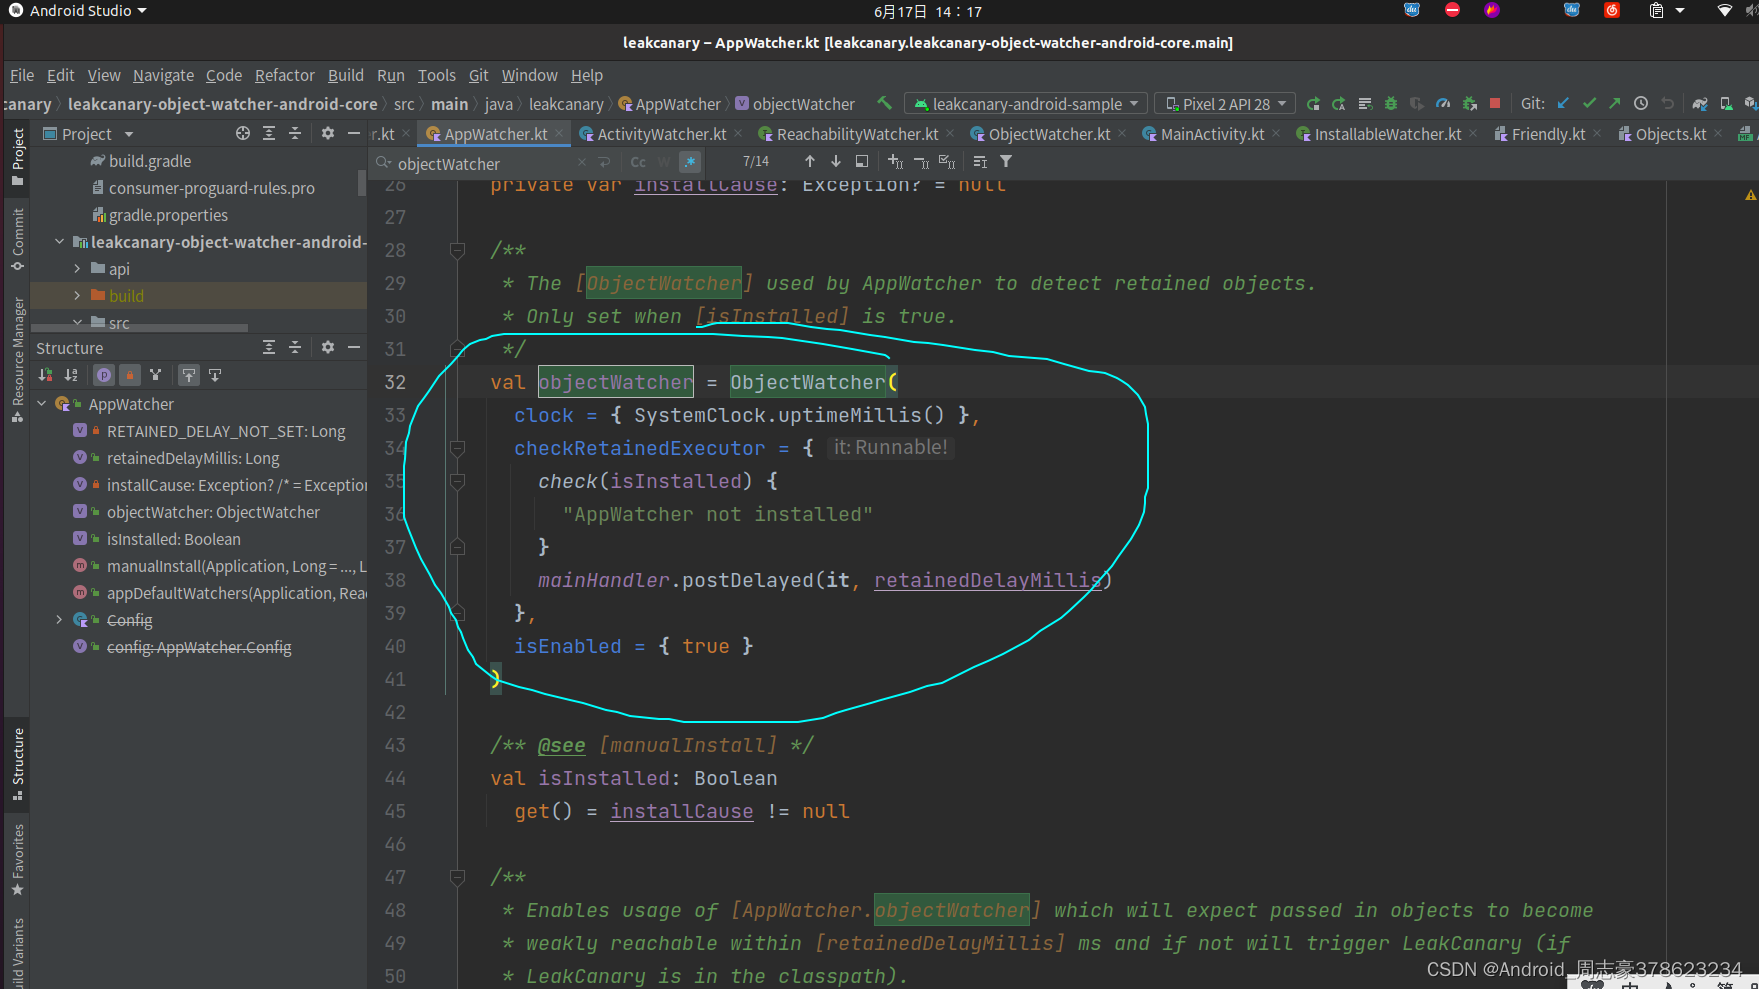
Task: Open Pixel 2 API 28 device dropdown
Action: (1225, 104)
